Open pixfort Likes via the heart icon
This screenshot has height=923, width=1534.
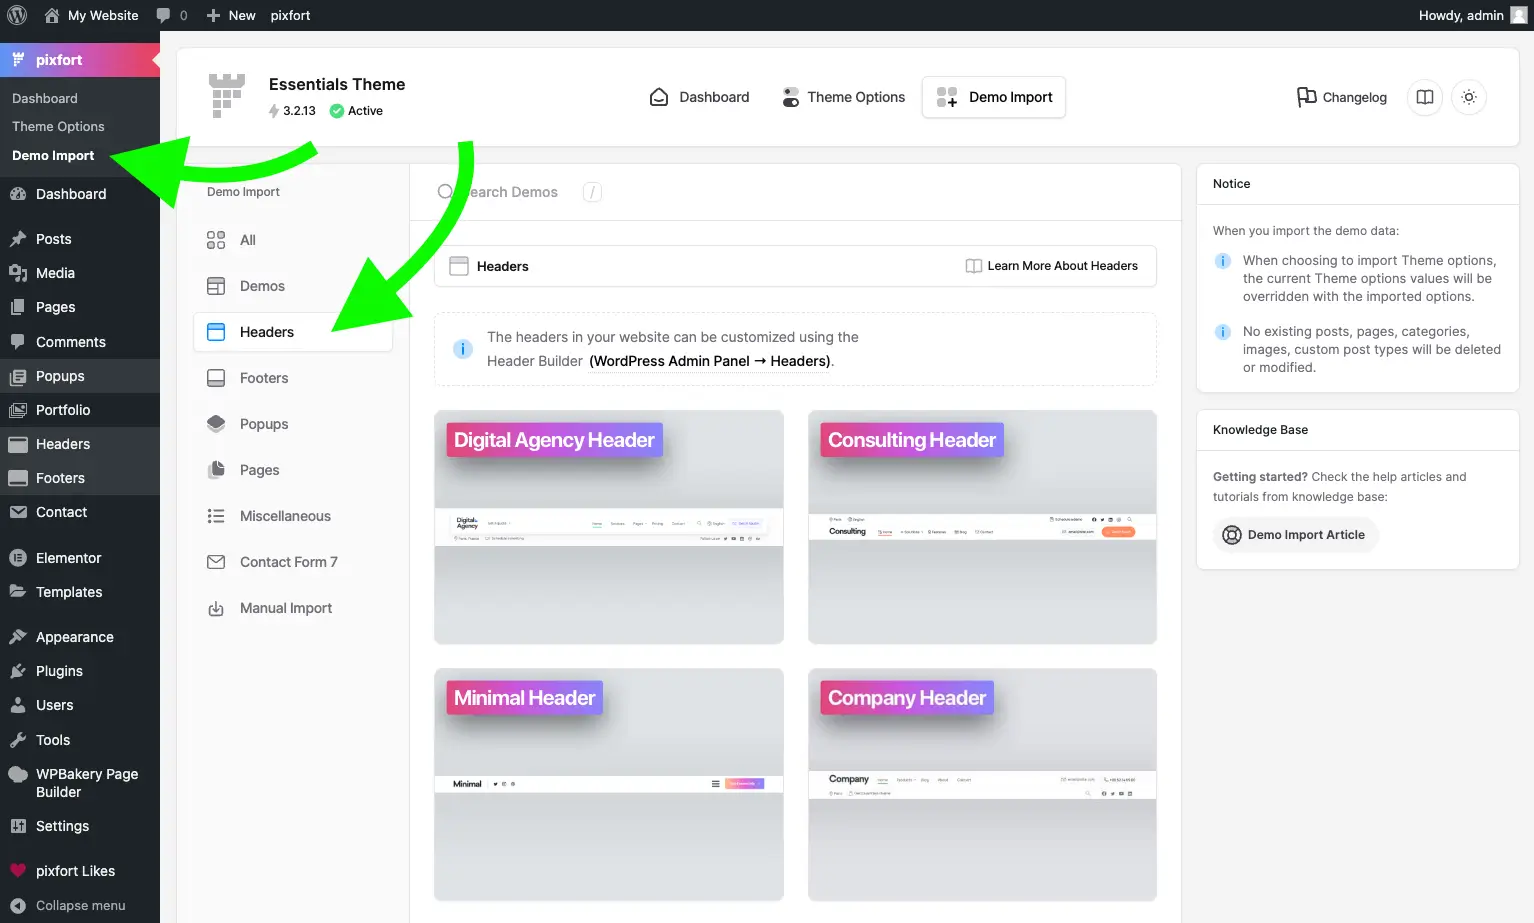coord(75,870)
